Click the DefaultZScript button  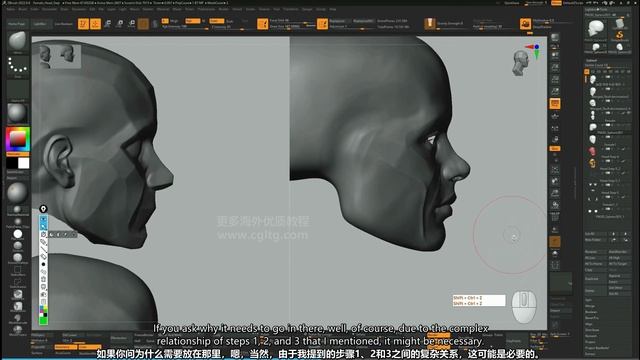coord(572,3)
